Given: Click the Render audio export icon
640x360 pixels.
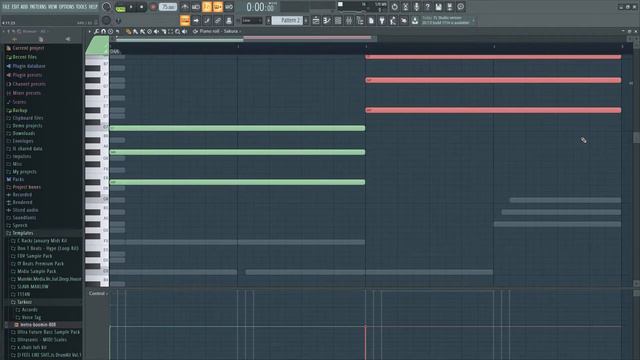Looking at the screenshot, I should click(x=449, y=7).
